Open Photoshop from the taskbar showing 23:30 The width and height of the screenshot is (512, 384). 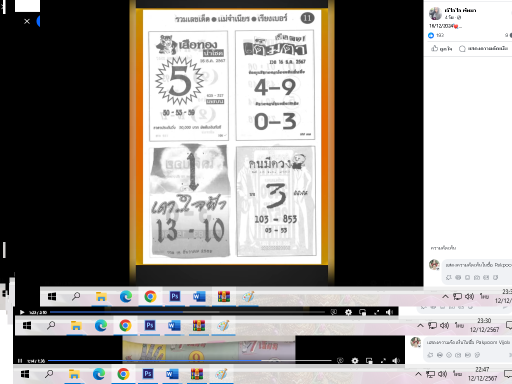(x=150, y=325)
